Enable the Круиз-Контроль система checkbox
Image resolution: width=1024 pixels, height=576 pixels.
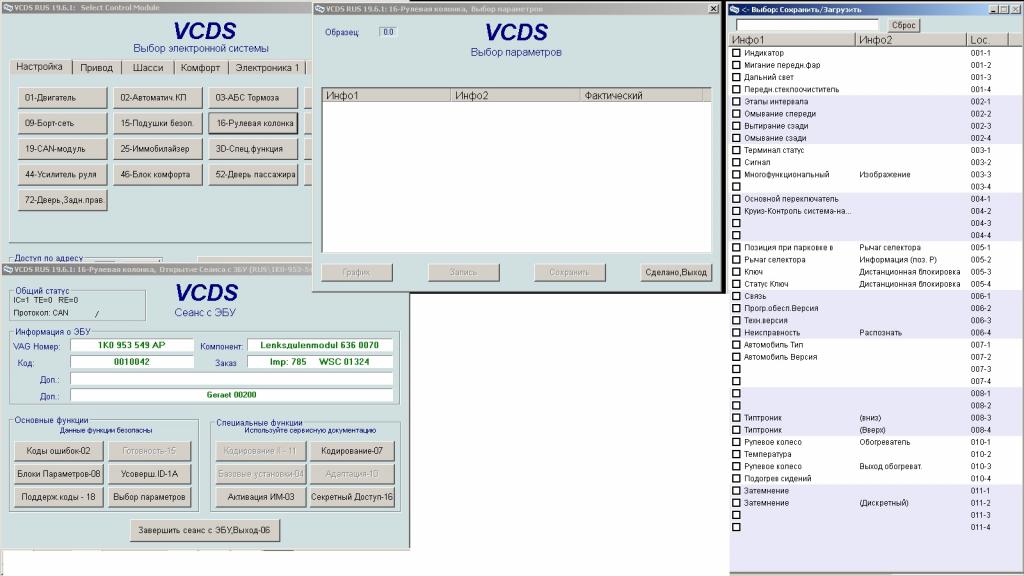tap(736, 212)
